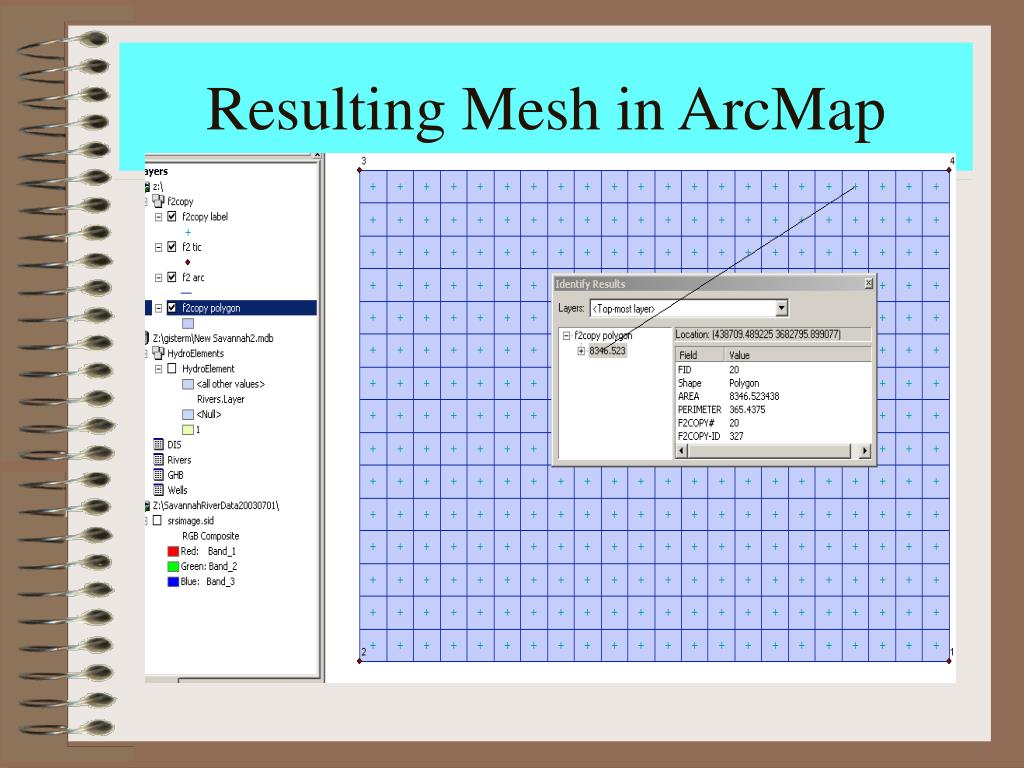Open the Rivers table icon
The height and width of the screenshot is (768, 1024).
point(159,460)
